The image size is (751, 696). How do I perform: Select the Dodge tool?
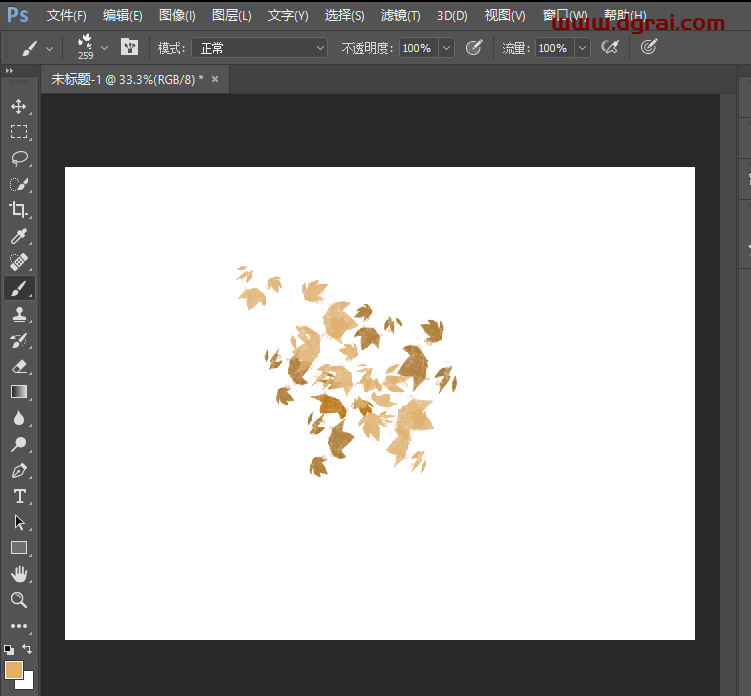[19, 445]
